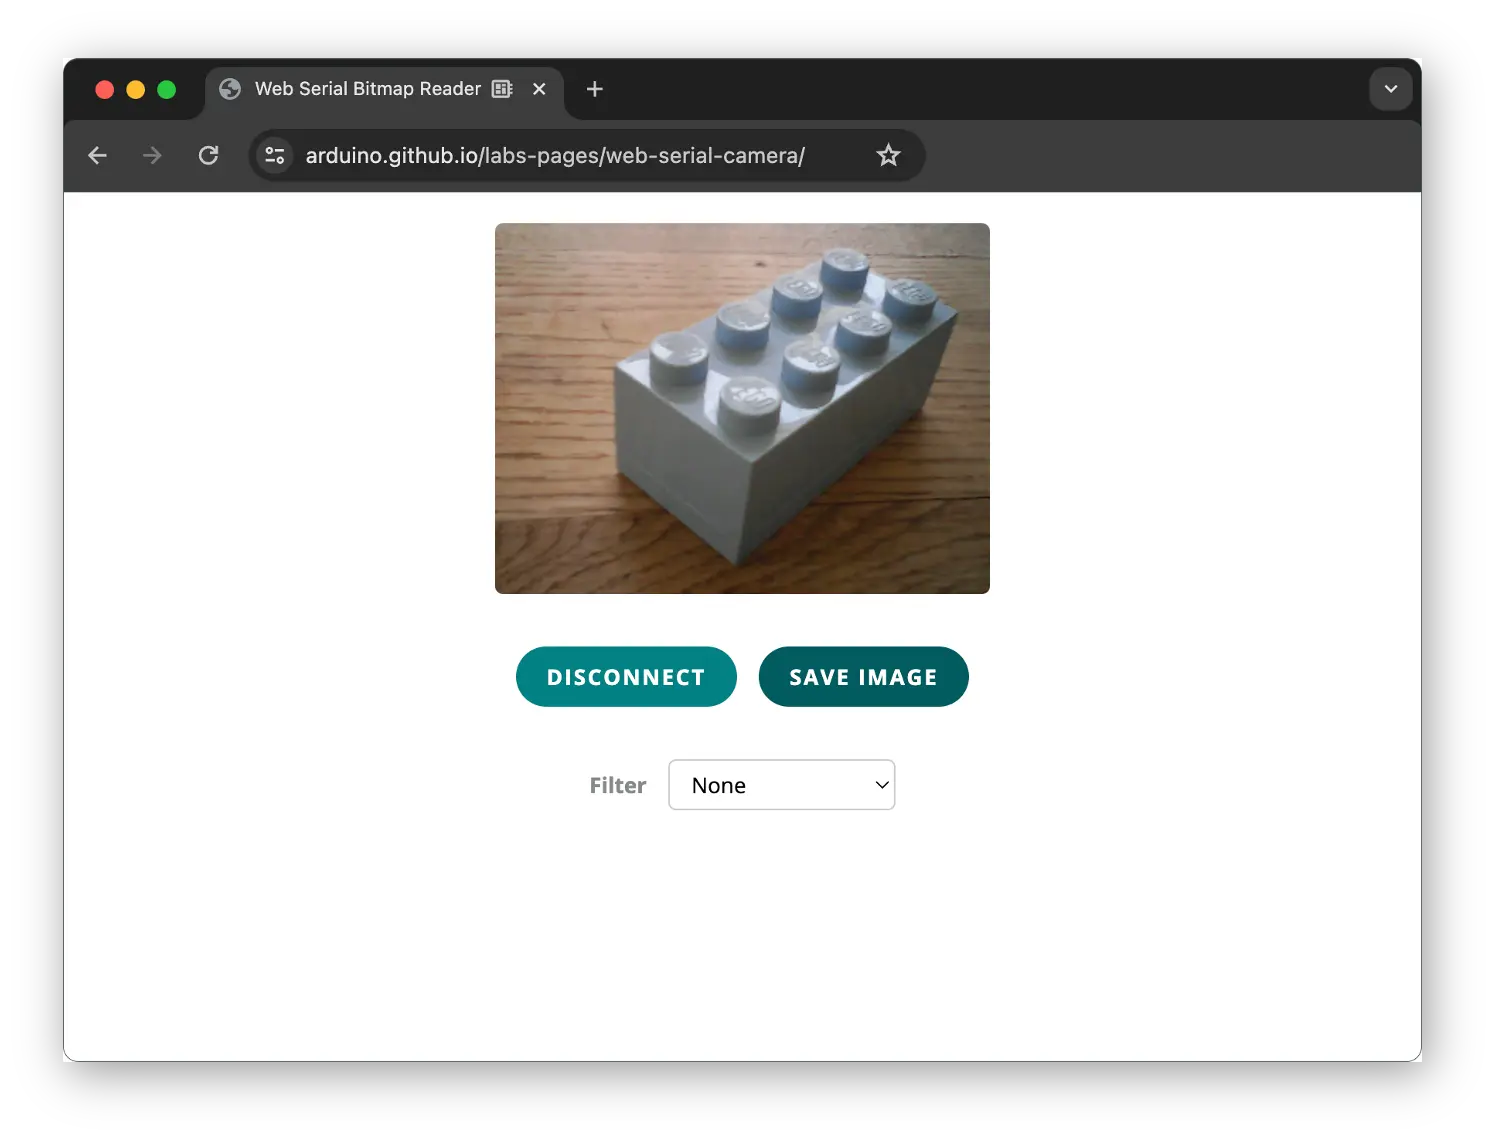Screen dimensions: 1496x1140
Task: Minimize the window using yellow button
Action: pyautogui.click(x=136, y=90)
